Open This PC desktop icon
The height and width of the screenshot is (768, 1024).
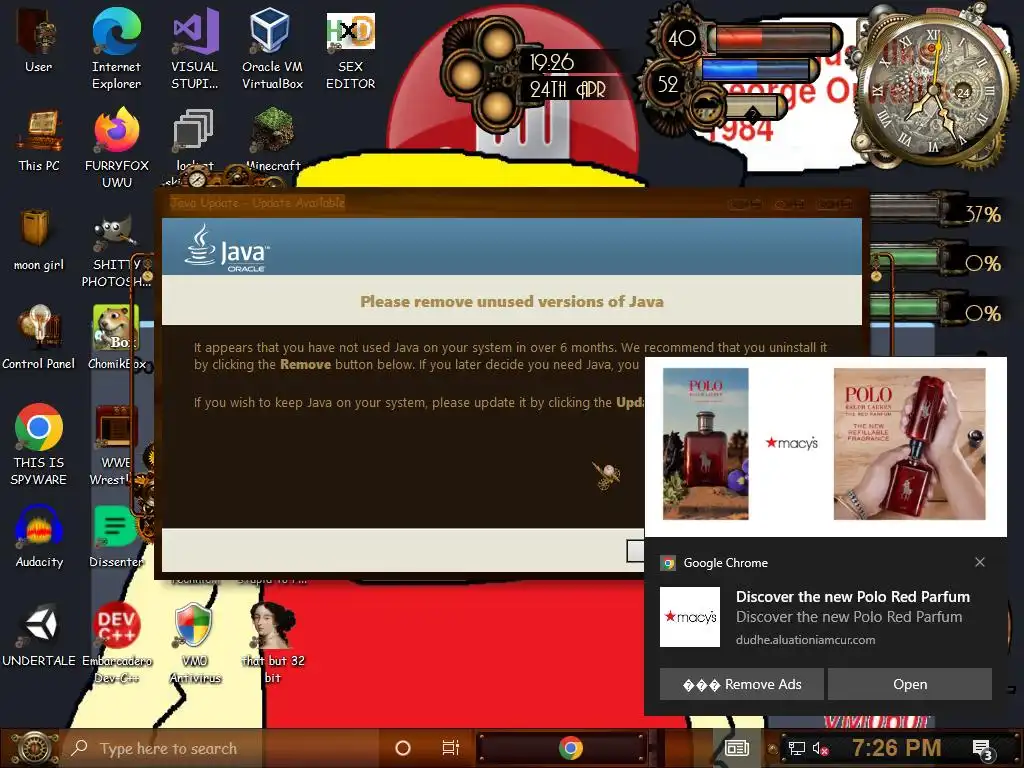pyautogui.click(x=39, y=140)
